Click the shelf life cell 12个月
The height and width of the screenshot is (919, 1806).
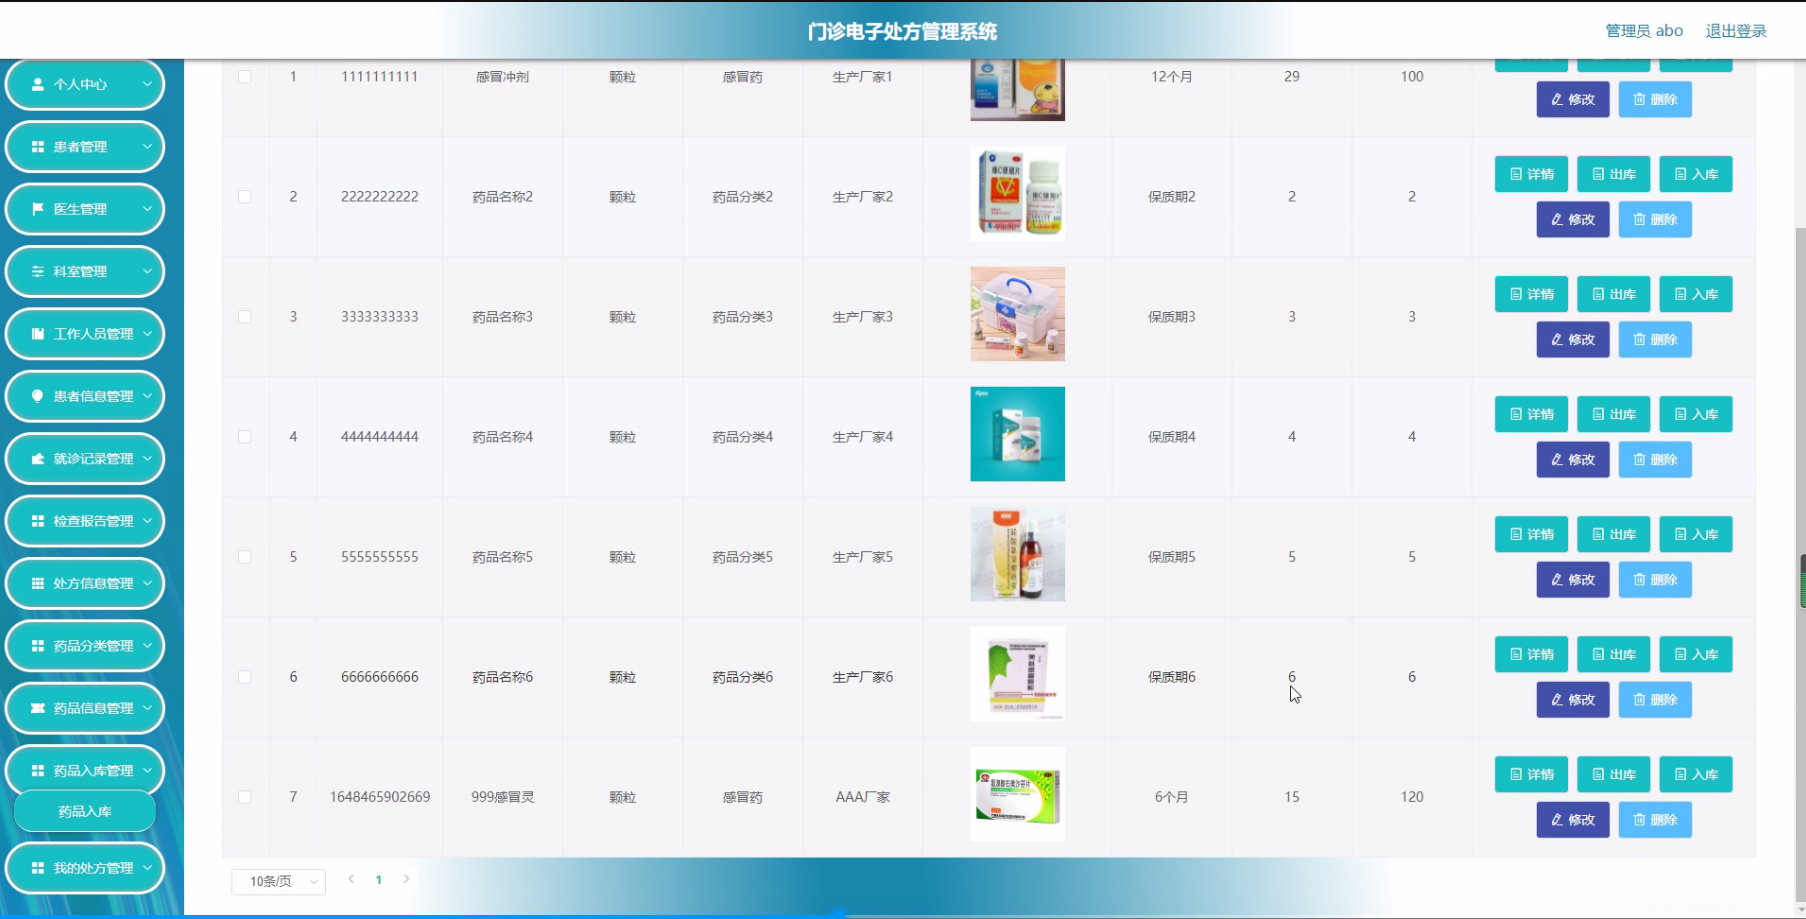[x=1172, y=77]
